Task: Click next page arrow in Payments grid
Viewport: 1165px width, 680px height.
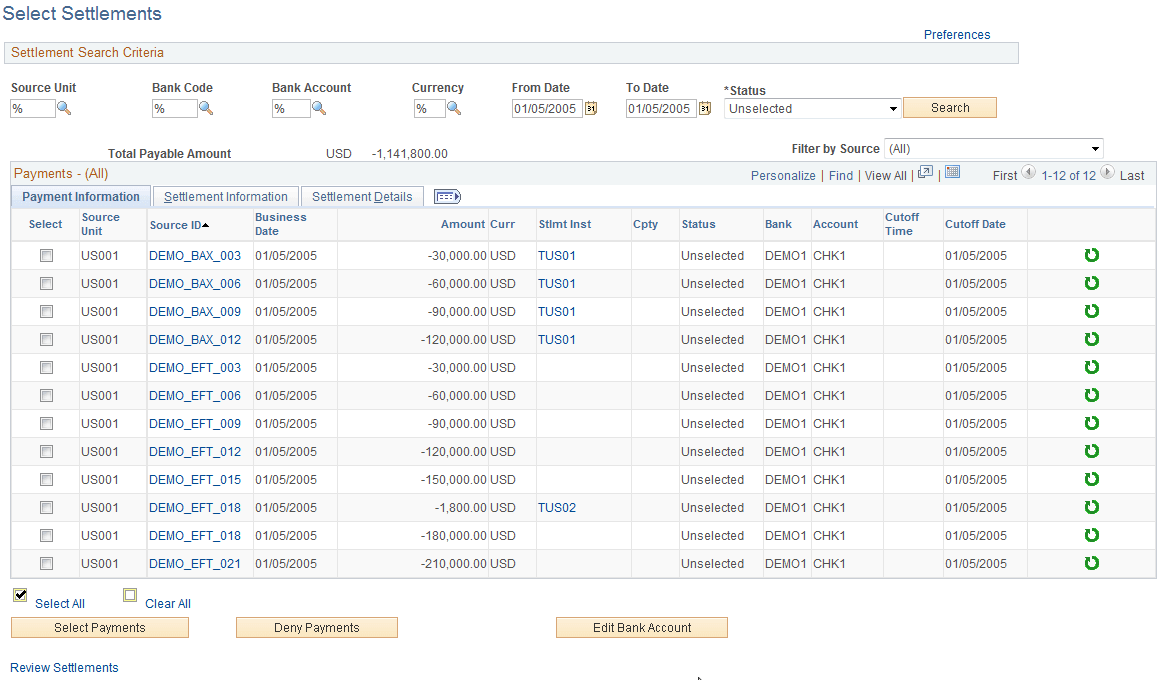Action: pos(1107,172)
